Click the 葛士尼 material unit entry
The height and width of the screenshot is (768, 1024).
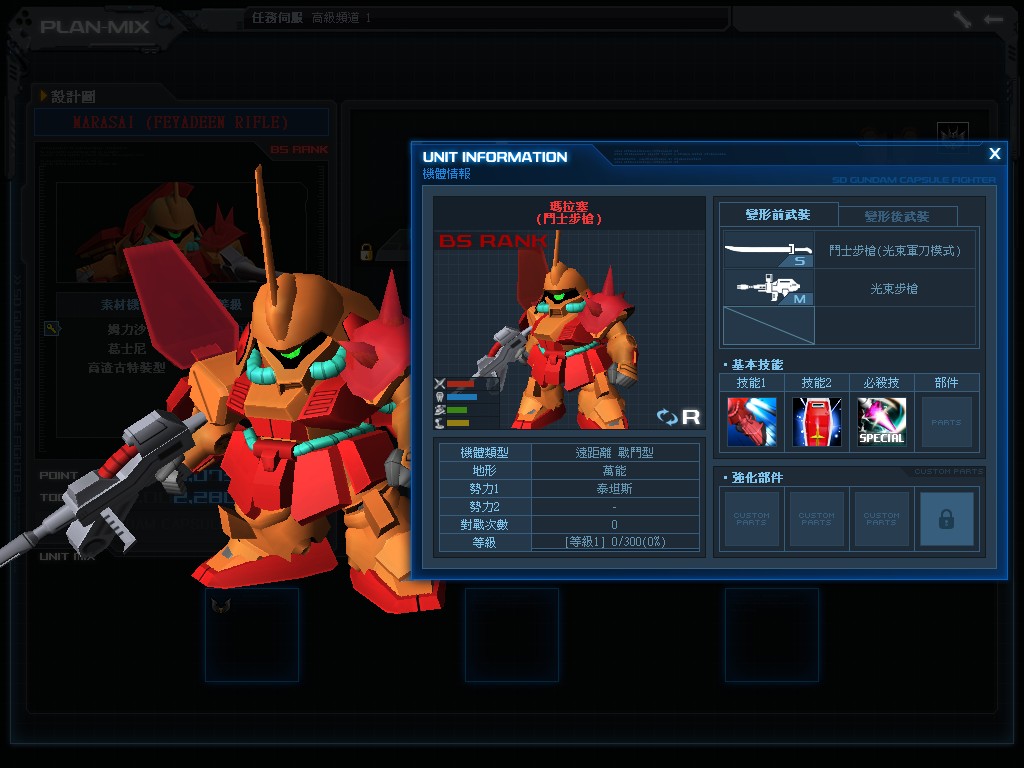point(127,349)
